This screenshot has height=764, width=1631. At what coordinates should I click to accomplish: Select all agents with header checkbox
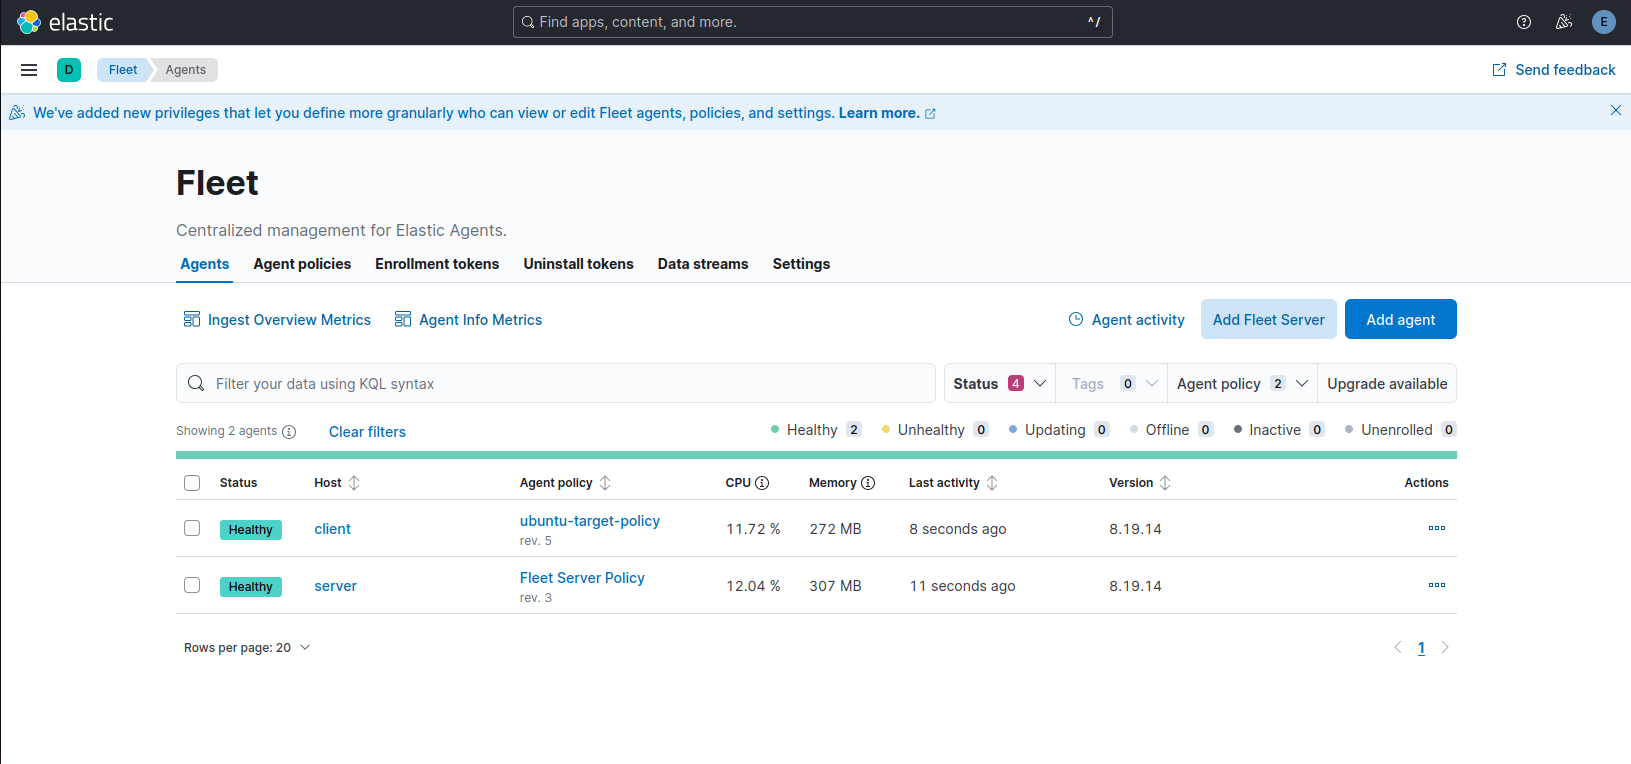coord(192,483)
